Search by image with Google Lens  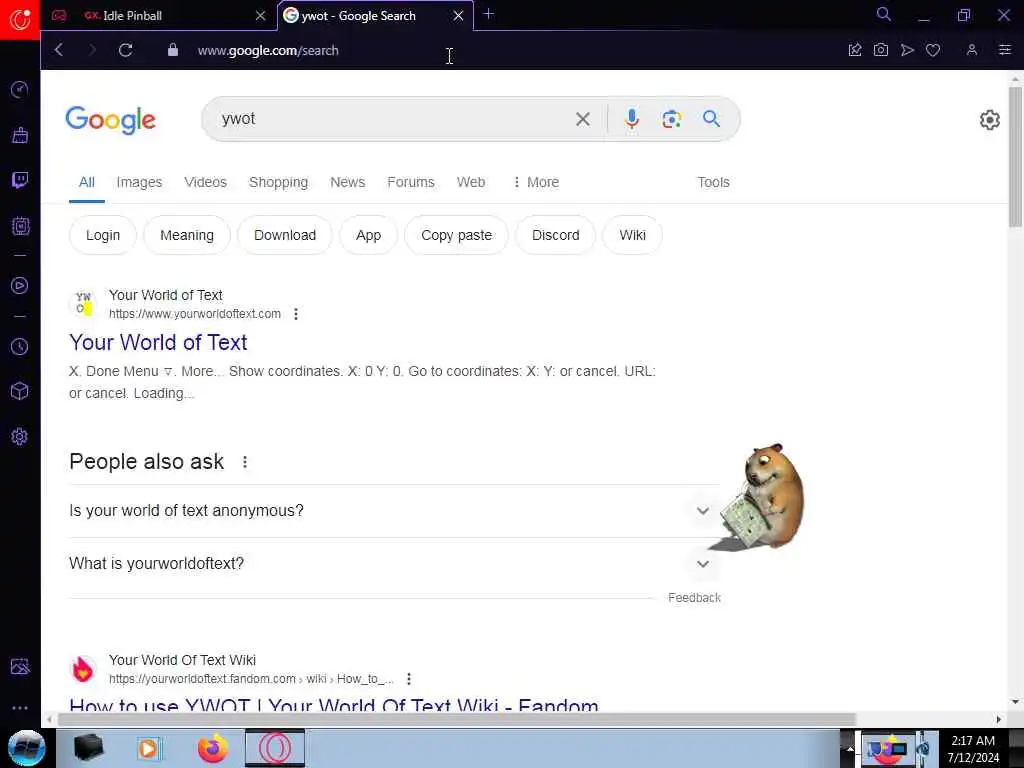(671, 119)
